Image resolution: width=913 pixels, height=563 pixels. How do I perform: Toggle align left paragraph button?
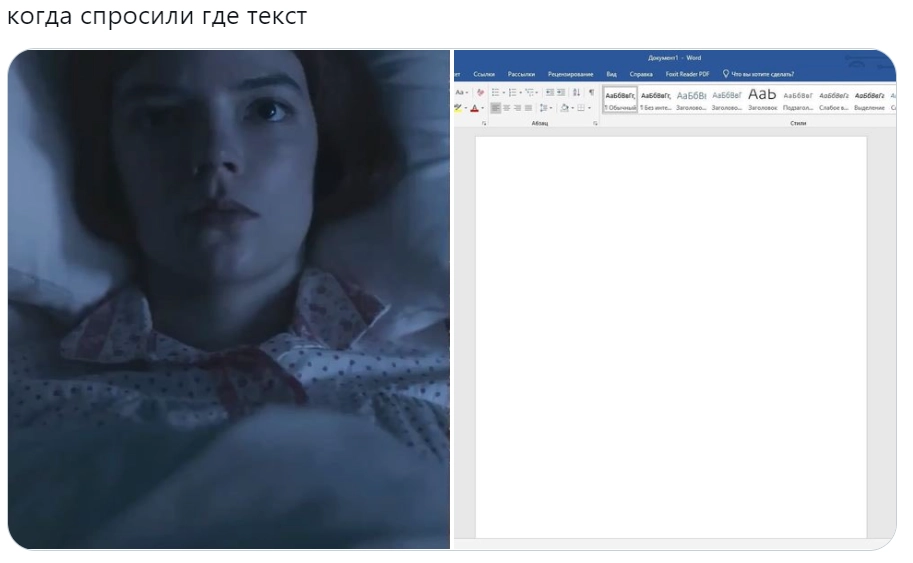[495, 108]
